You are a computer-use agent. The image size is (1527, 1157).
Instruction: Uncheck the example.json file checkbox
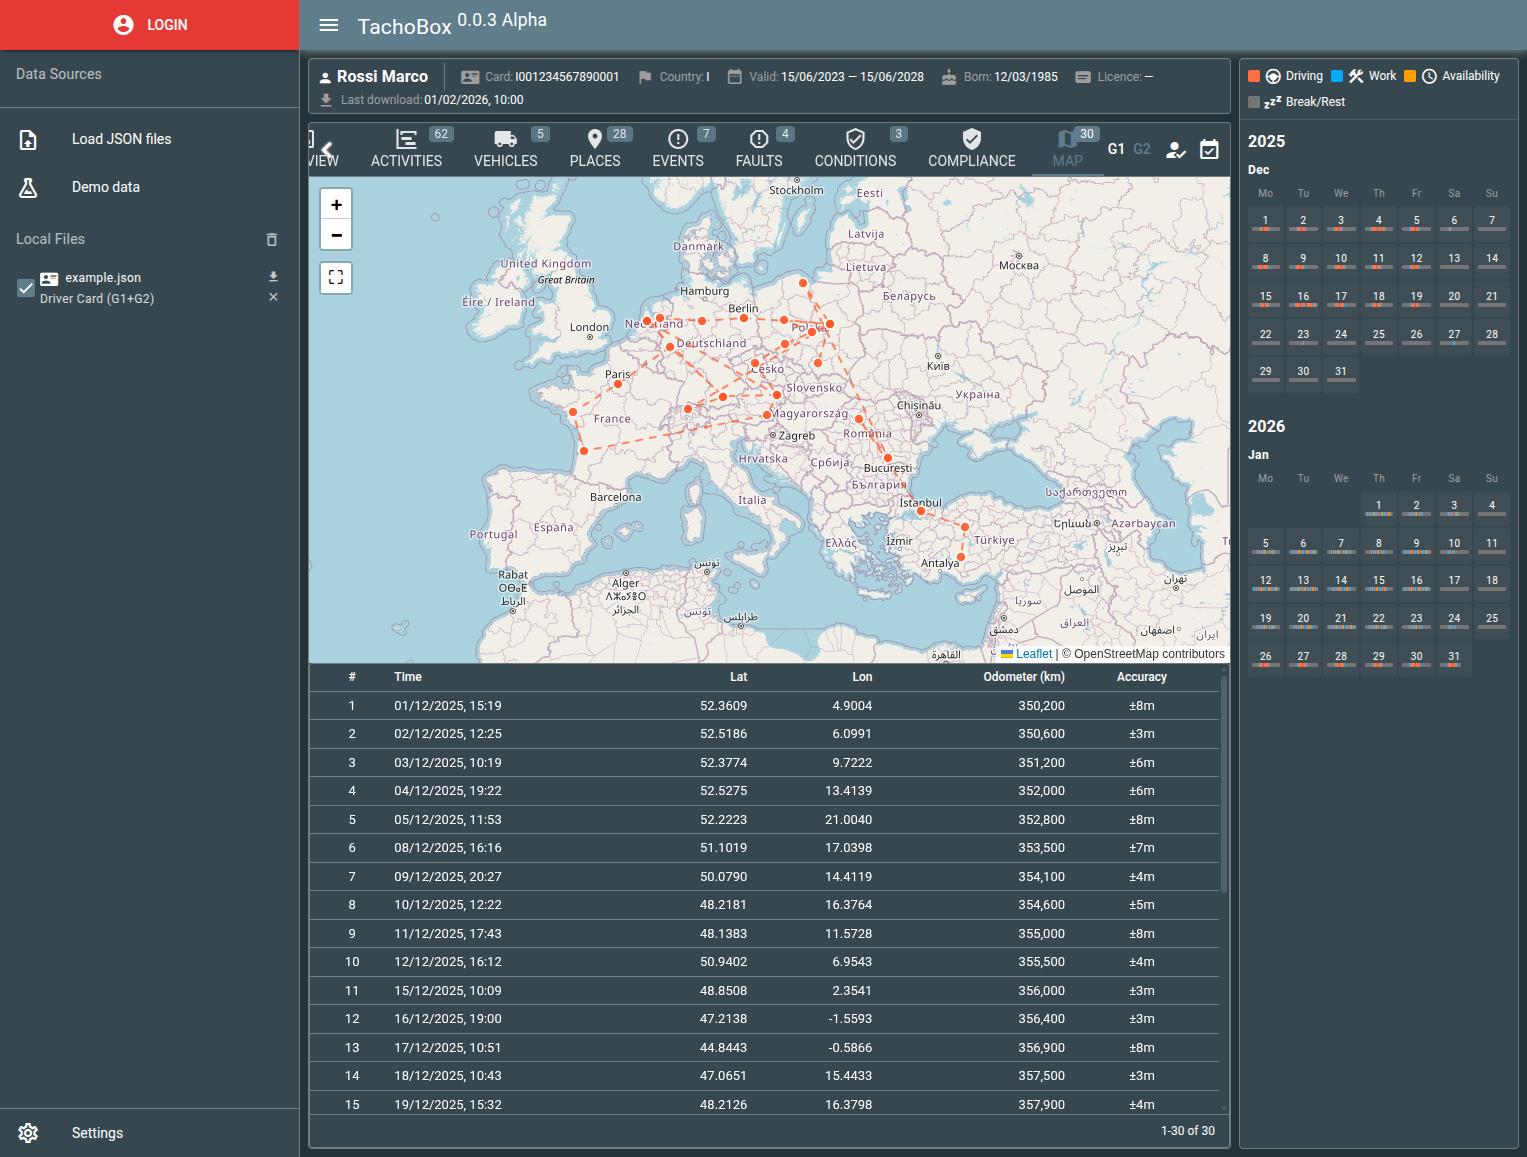[27, 288]
